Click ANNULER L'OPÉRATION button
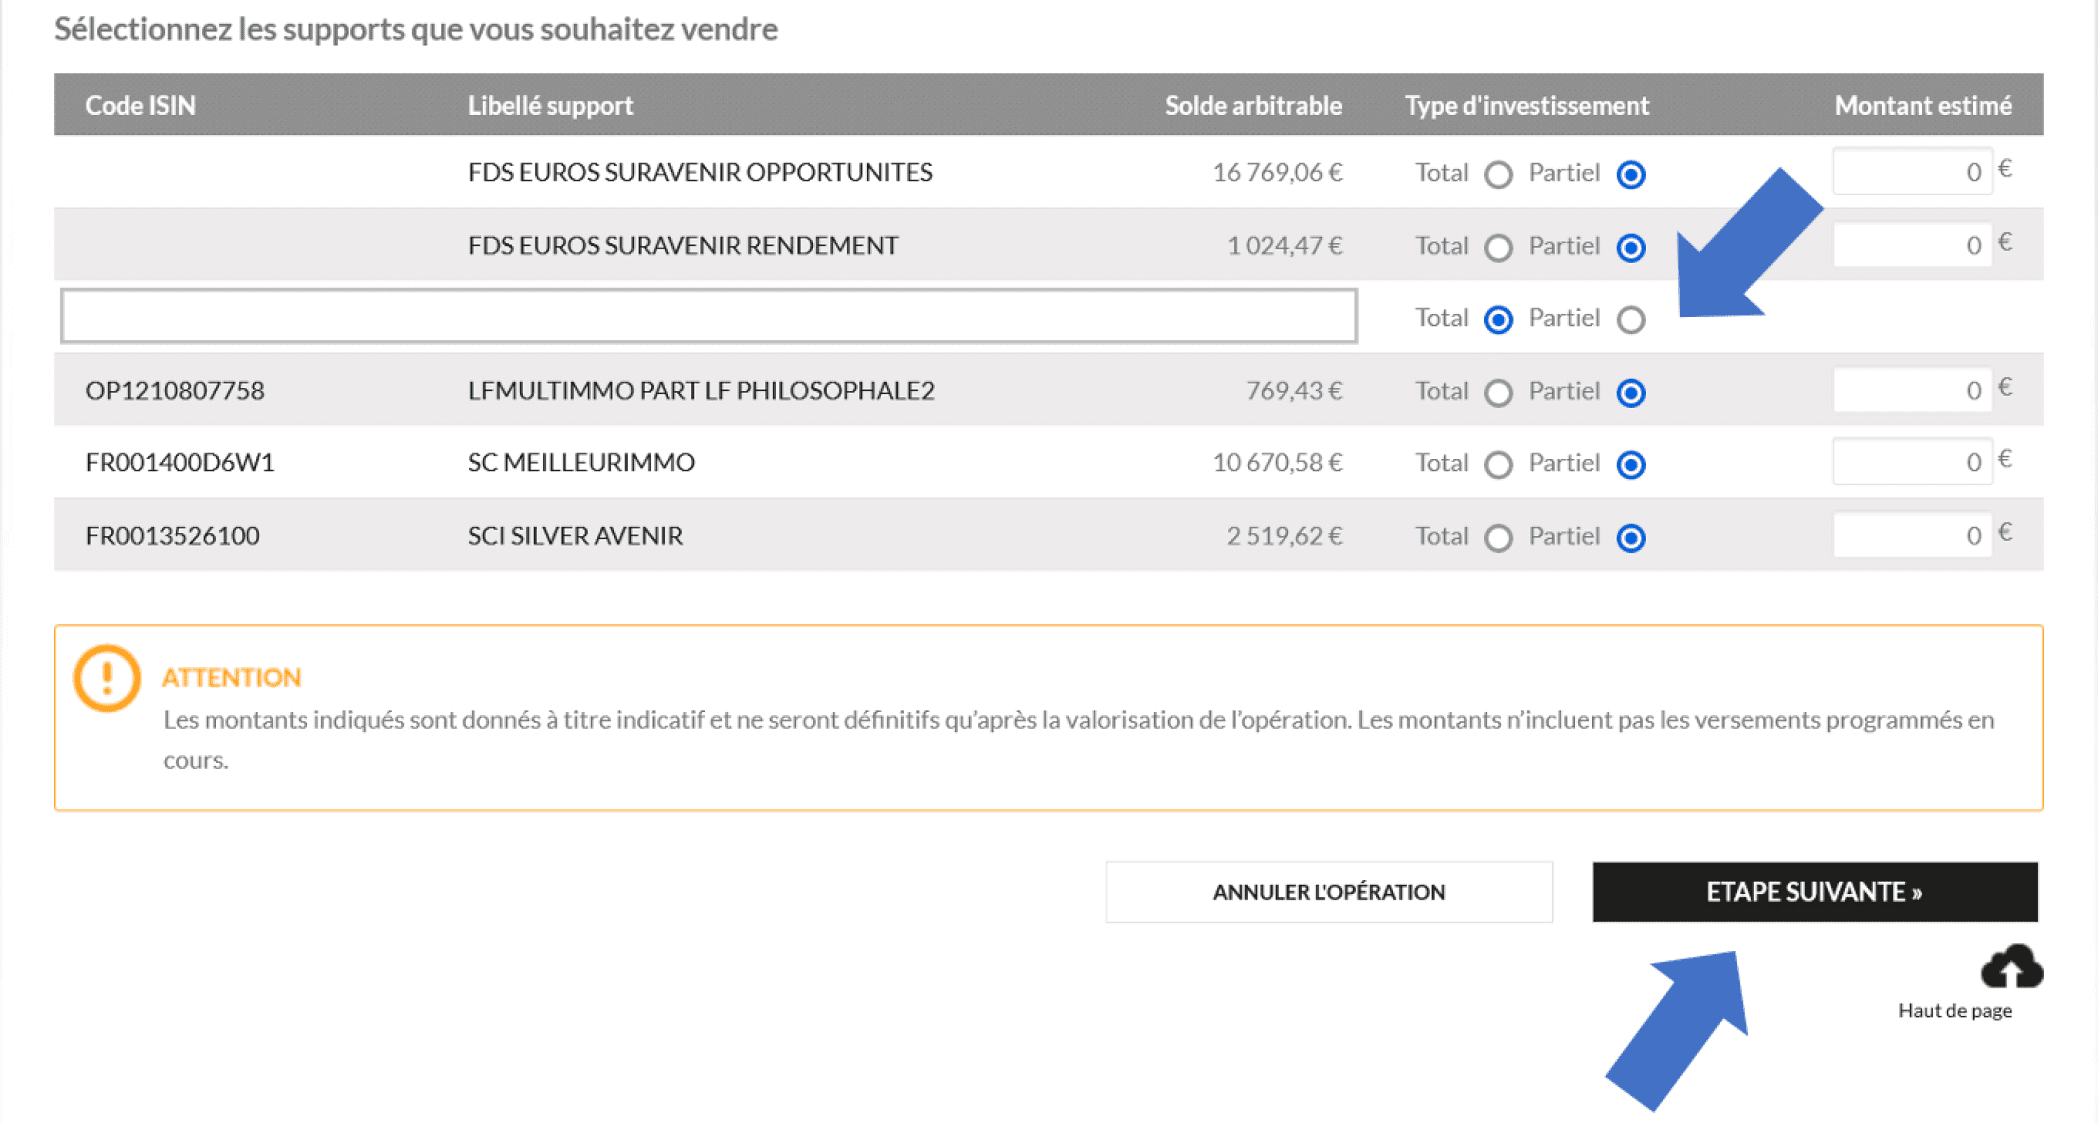The height and width of the screenshot is (1124, 2098). [x=1328, y=891]
